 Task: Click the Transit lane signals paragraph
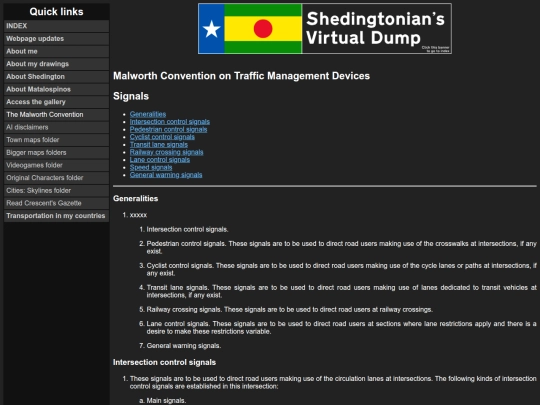click(x=342, y=291)
